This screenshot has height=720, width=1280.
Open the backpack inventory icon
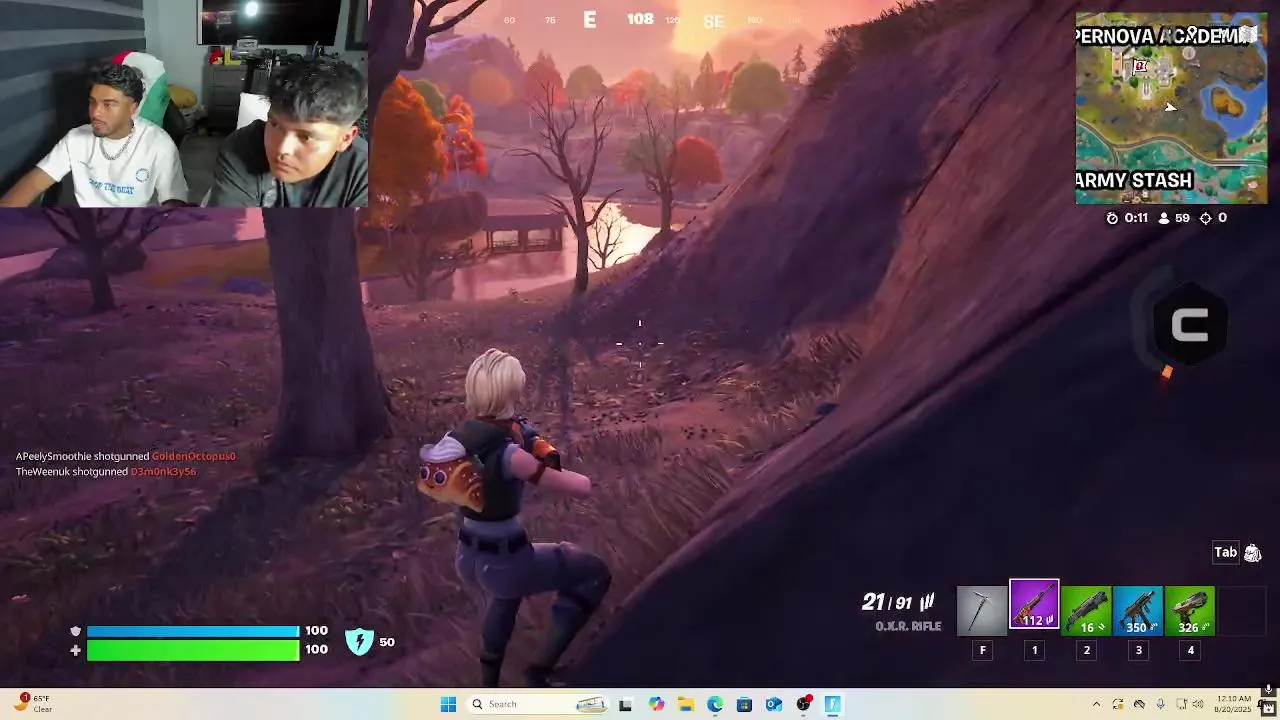point(1253,553)
